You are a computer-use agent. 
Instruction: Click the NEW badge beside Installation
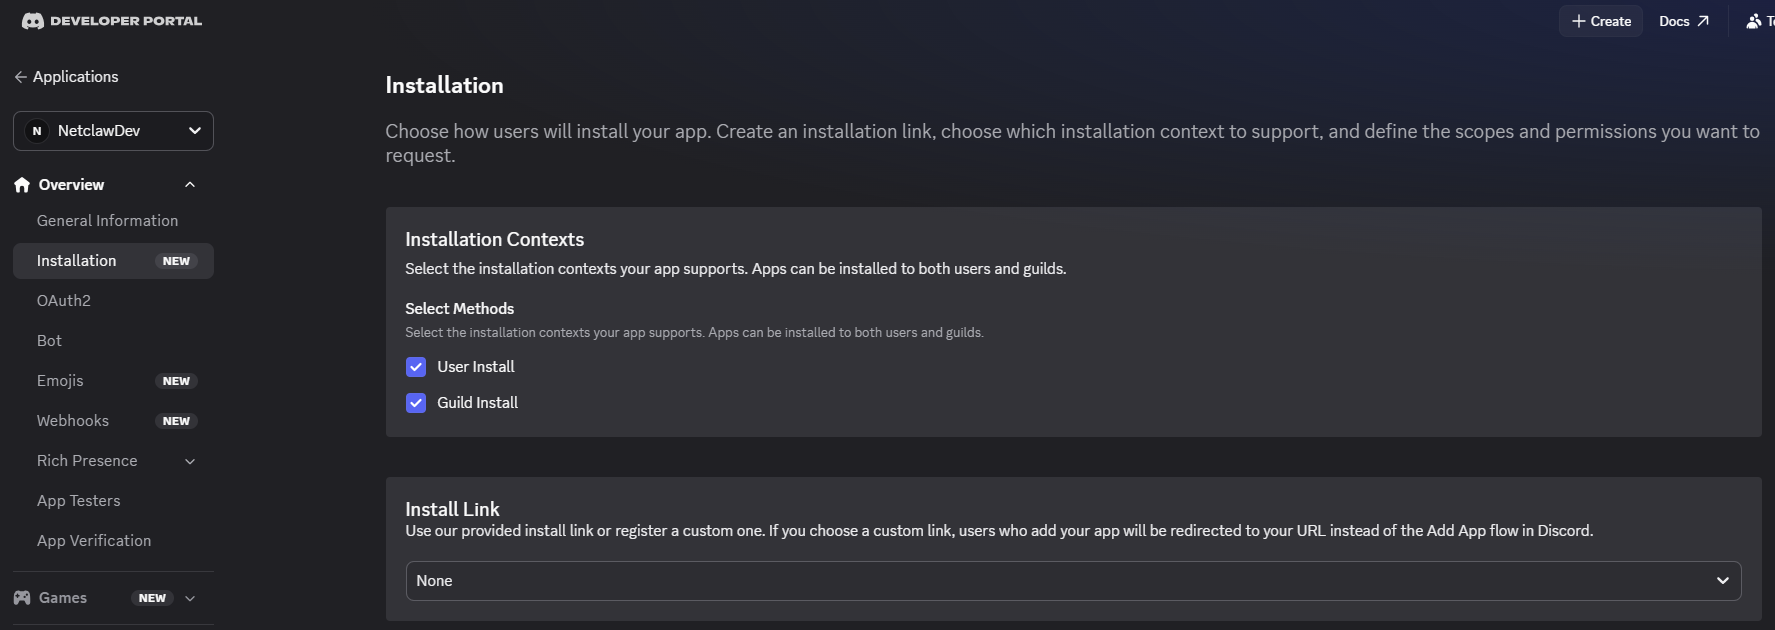click(176, 261)
